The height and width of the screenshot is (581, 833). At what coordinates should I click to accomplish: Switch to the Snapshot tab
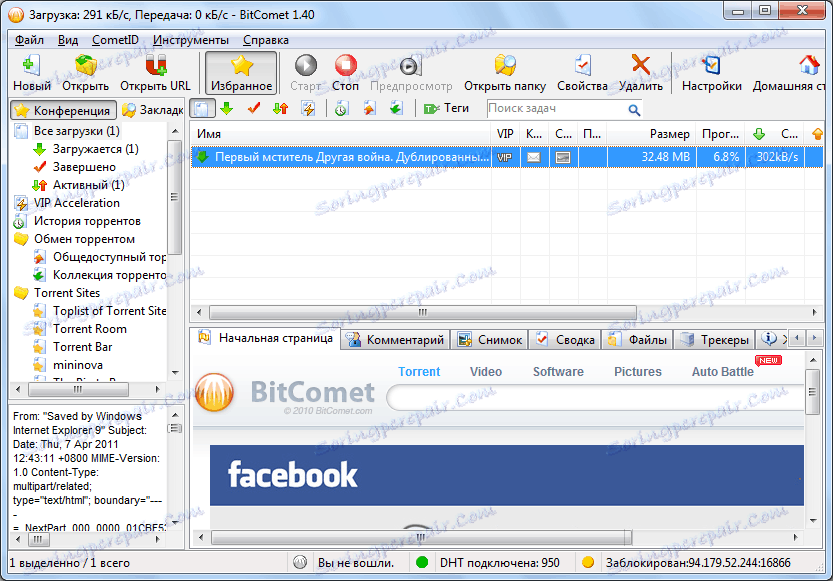tap(489, 340)
